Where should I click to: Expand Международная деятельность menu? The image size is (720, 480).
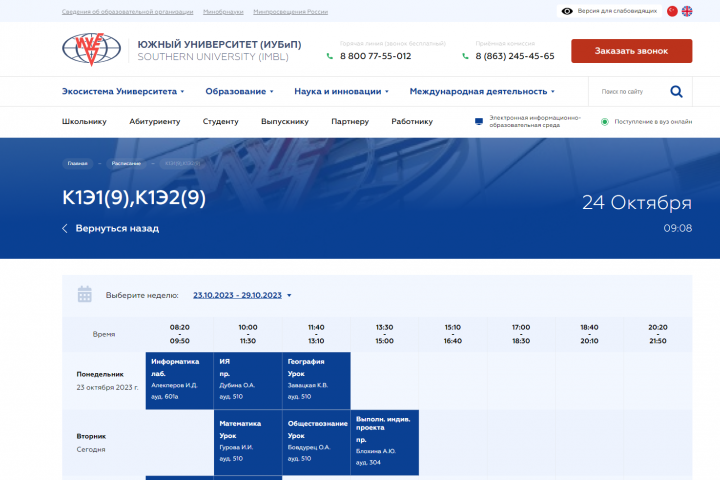tap(482, 91)
